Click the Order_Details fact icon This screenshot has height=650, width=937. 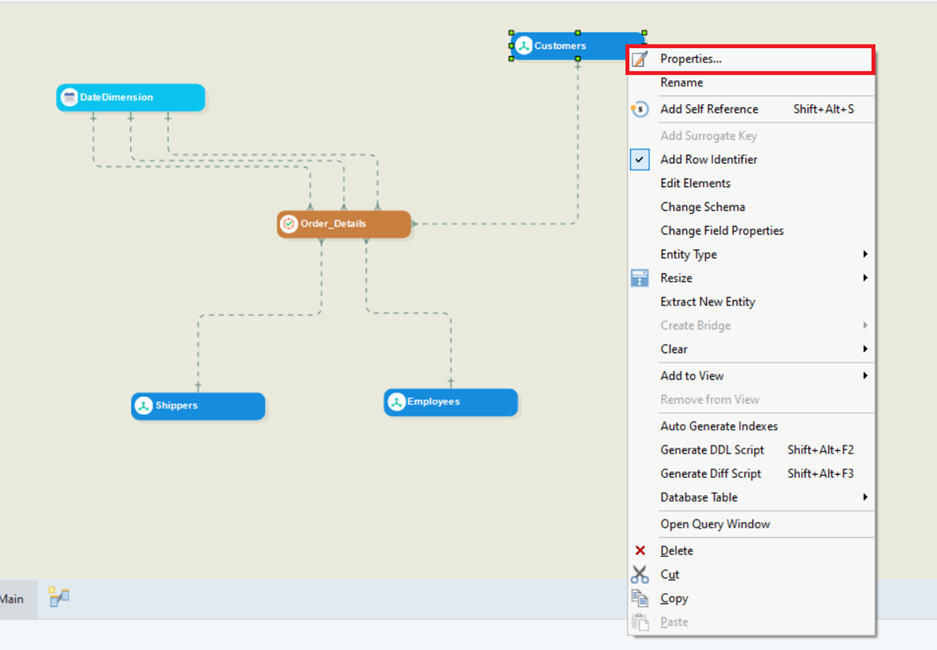point(289,224)
